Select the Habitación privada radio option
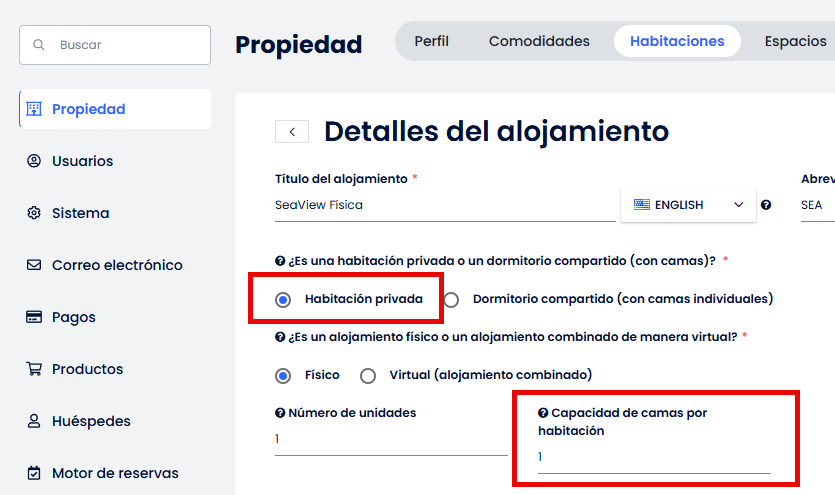This screenshot has height=495, width=835. click(x=283, y=299)
